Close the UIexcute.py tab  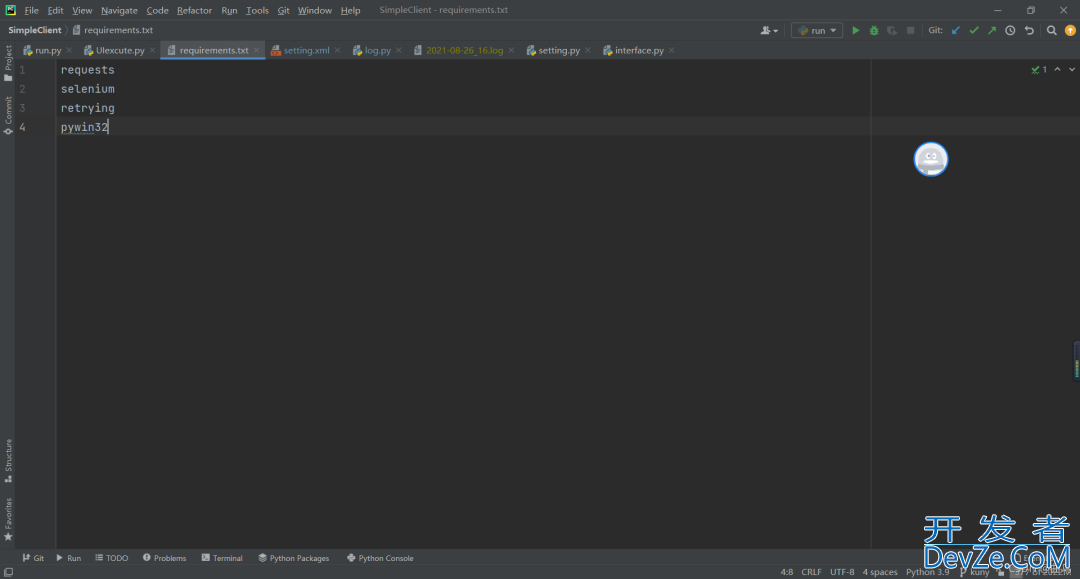coord(152,50)
